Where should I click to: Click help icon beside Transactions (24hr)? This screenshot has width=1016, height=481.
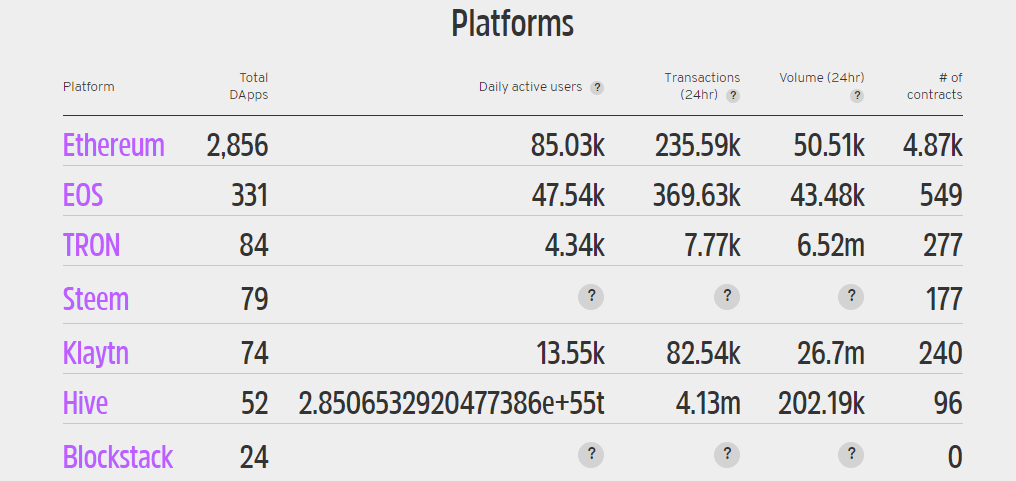tap(733, 96)
